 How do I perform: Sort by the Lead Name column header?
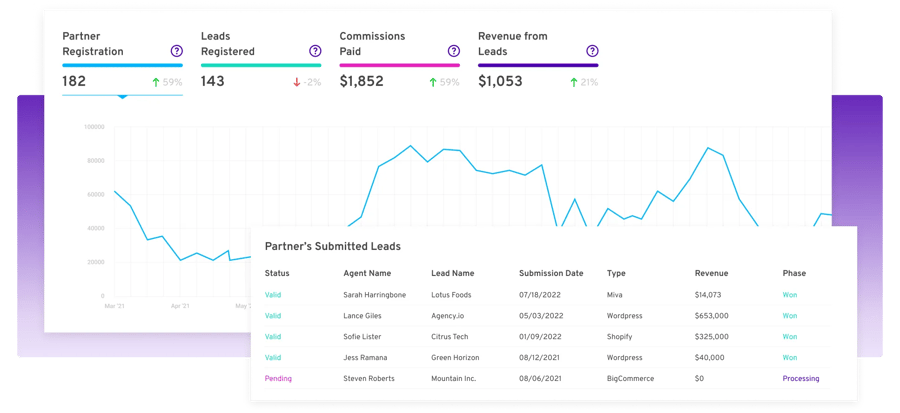click(x=453, y=273)
